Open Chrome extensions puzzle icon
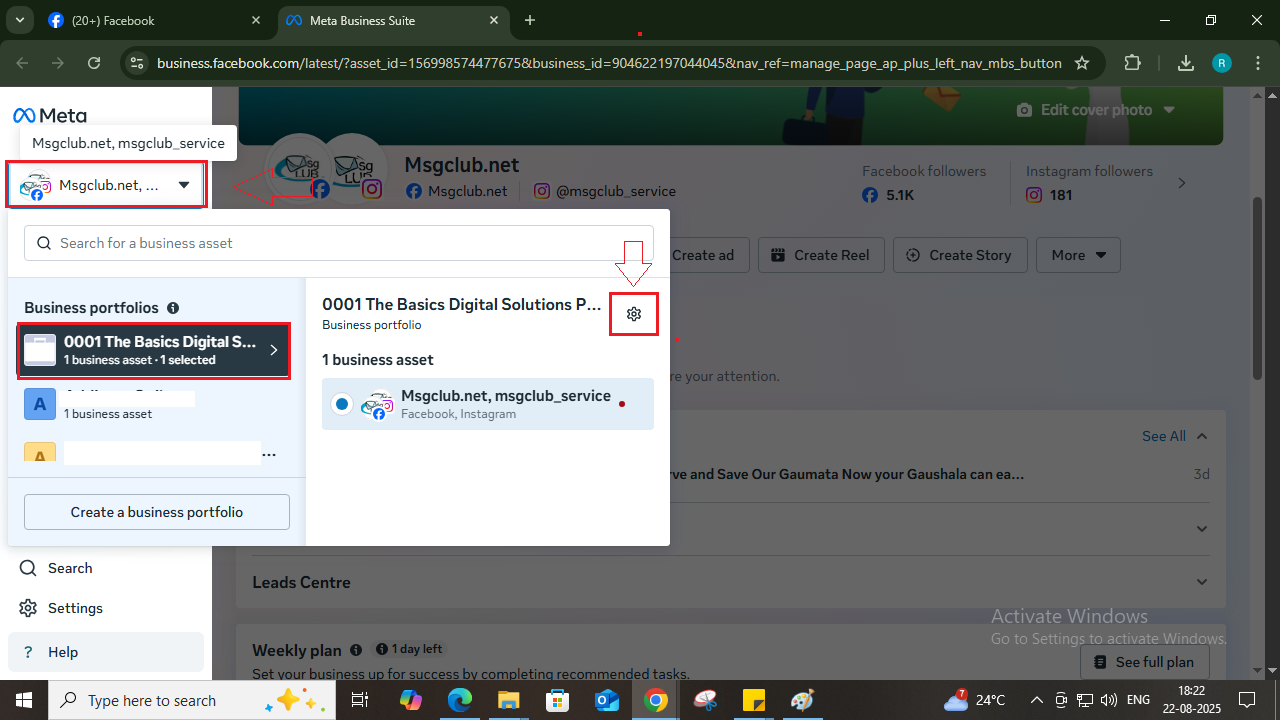1280x720 pixels. (1132, 63)
